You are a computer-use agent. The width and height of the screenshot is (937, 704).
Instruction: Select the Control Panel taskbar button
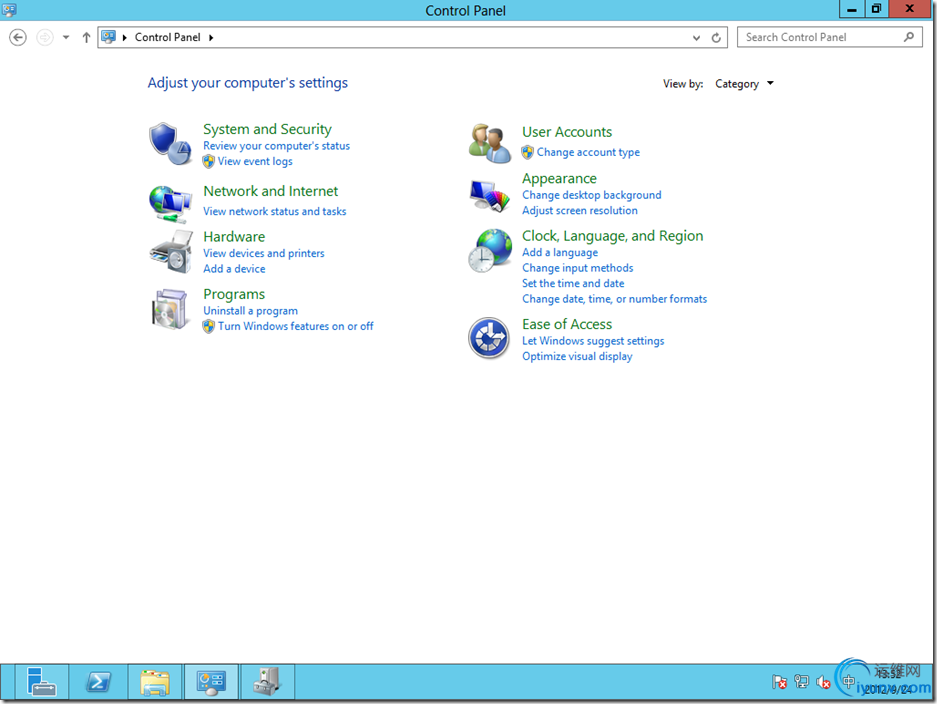click(x=212, y=682)
